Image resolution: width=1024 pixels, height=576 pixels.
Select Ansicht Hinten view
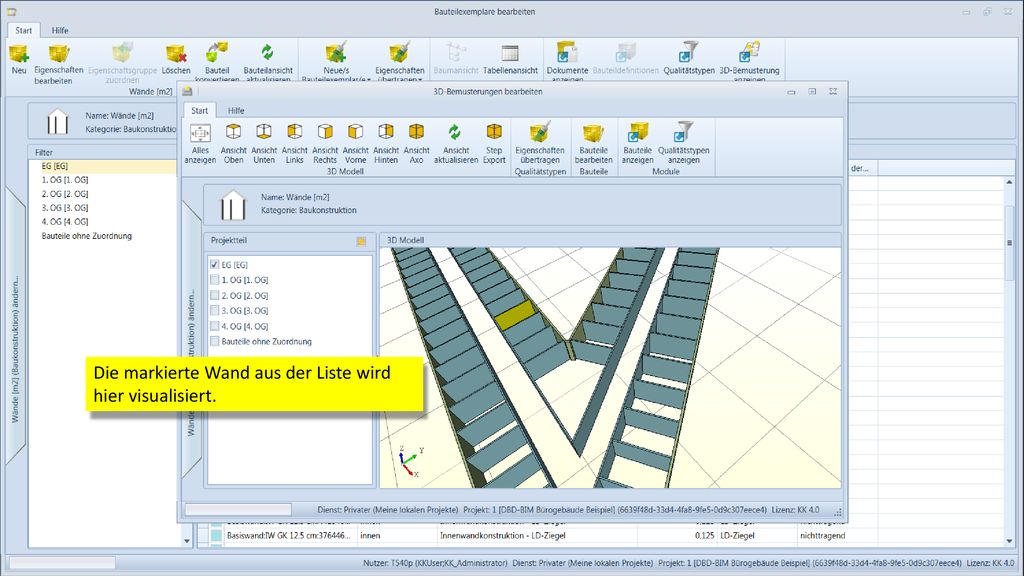386,144
